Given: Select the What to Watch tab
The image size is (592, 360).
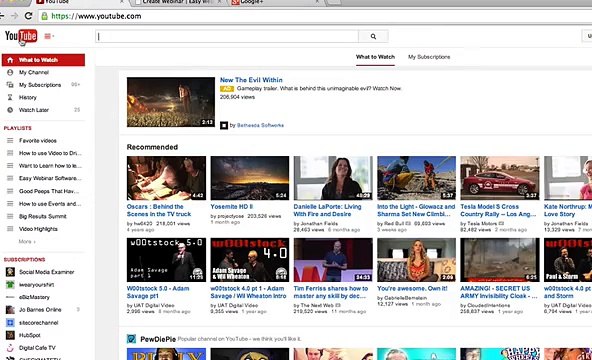Looking at the screenshot, I should 375,57.
